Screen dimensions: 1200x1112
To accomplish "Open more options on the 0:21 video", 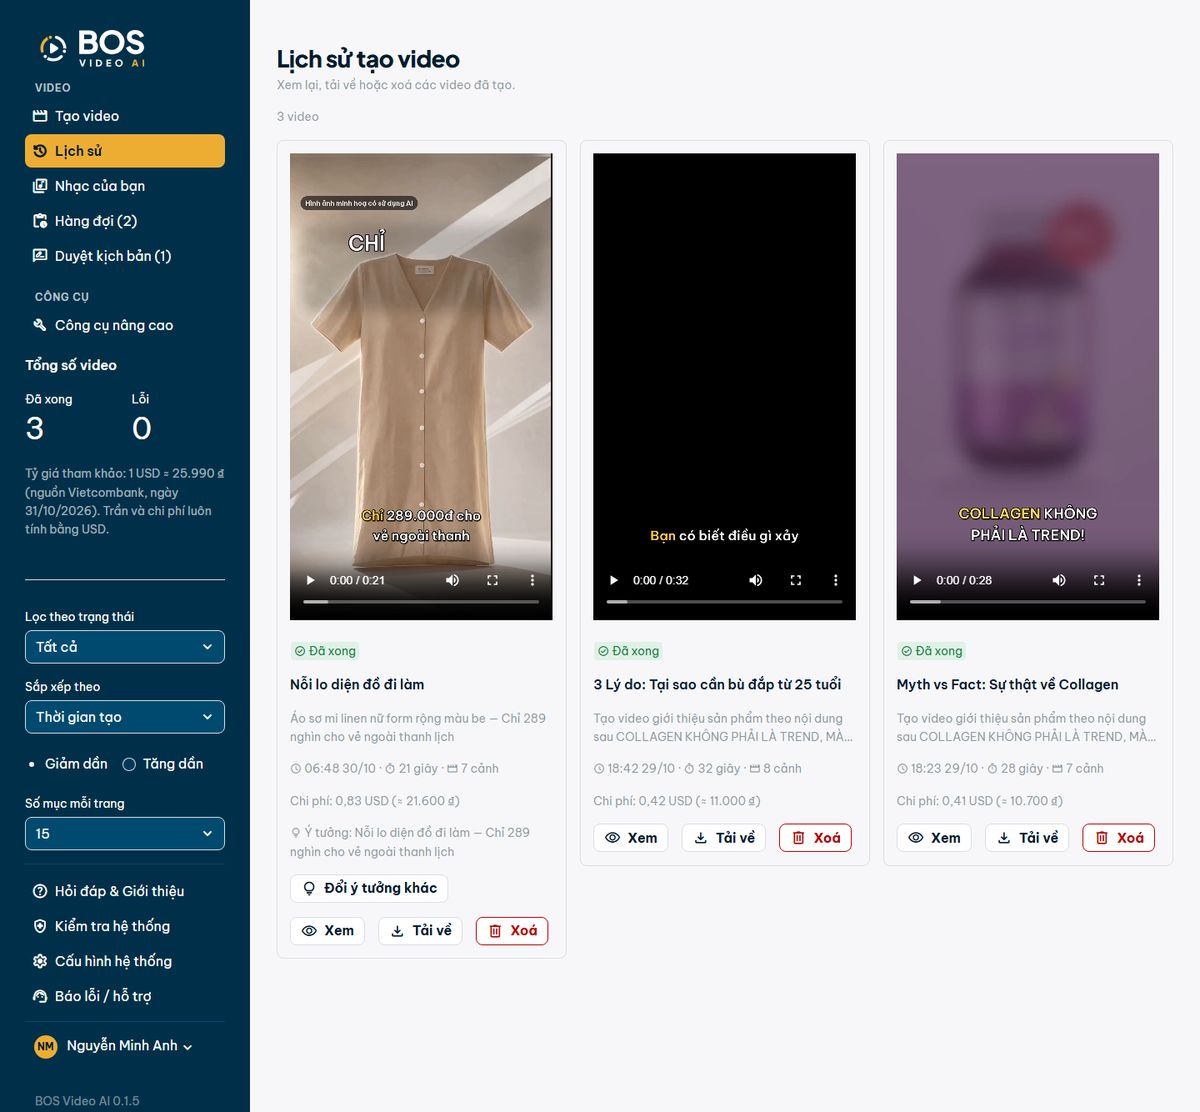I will coord(532,580).
